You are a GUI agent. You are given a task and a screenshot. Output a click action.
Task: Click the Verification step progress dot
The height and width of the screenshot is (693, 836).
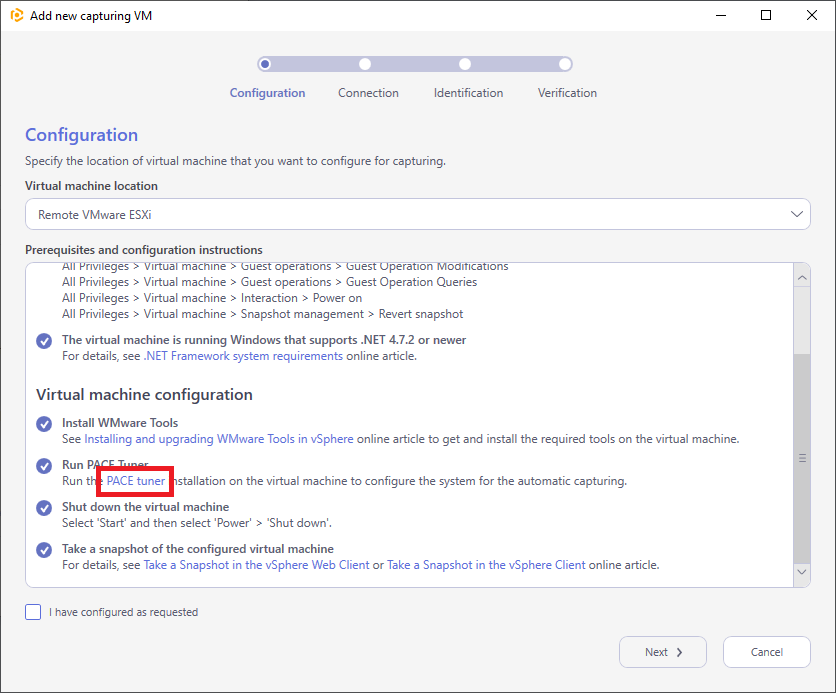click(565, 64)
